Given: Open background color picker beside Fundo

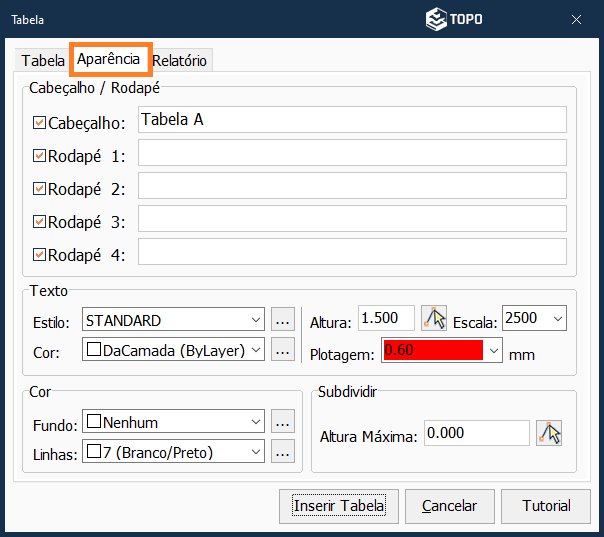Looking at the screenshot, I should [283, 422].
